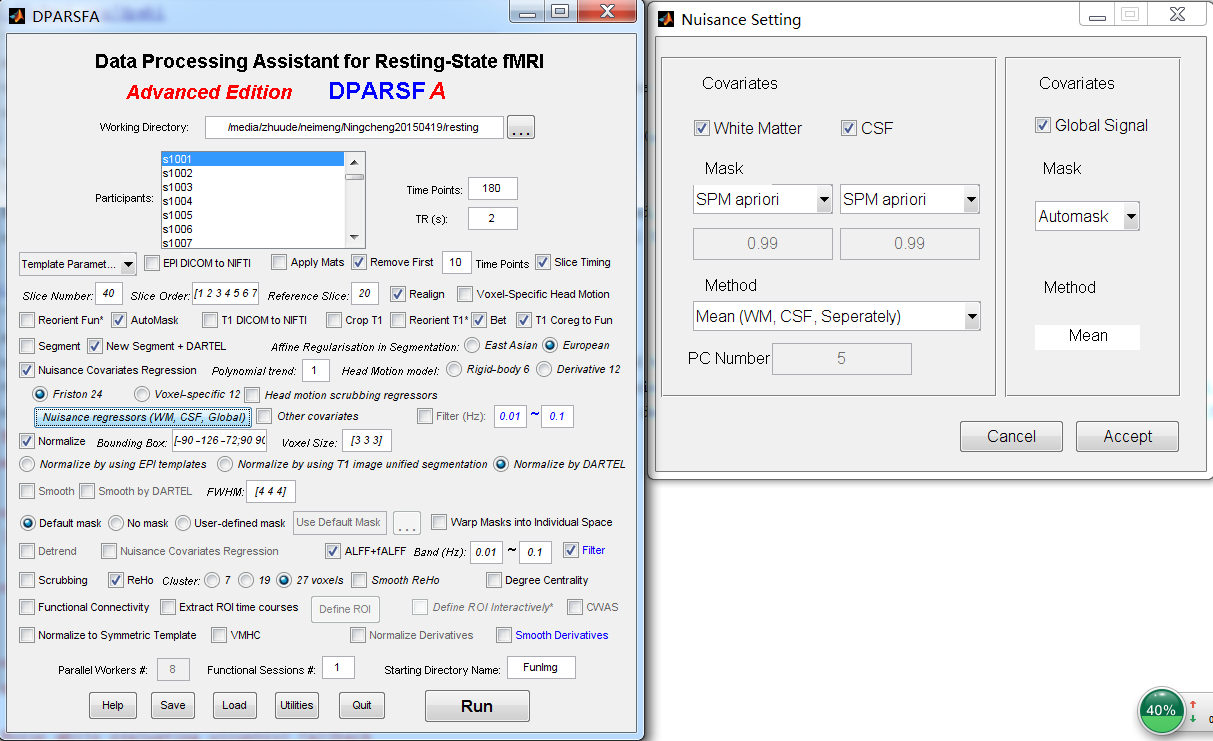Check the Other covariates checkbox
Viewport: 1213px width, 741px height.
[x=265, y=416]
